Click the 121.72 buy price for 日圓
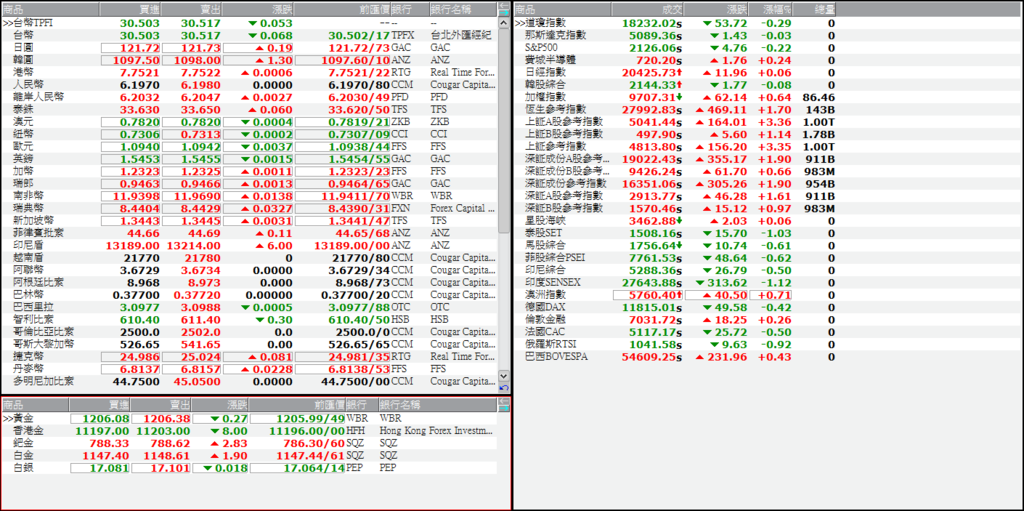 coord(131,48)
